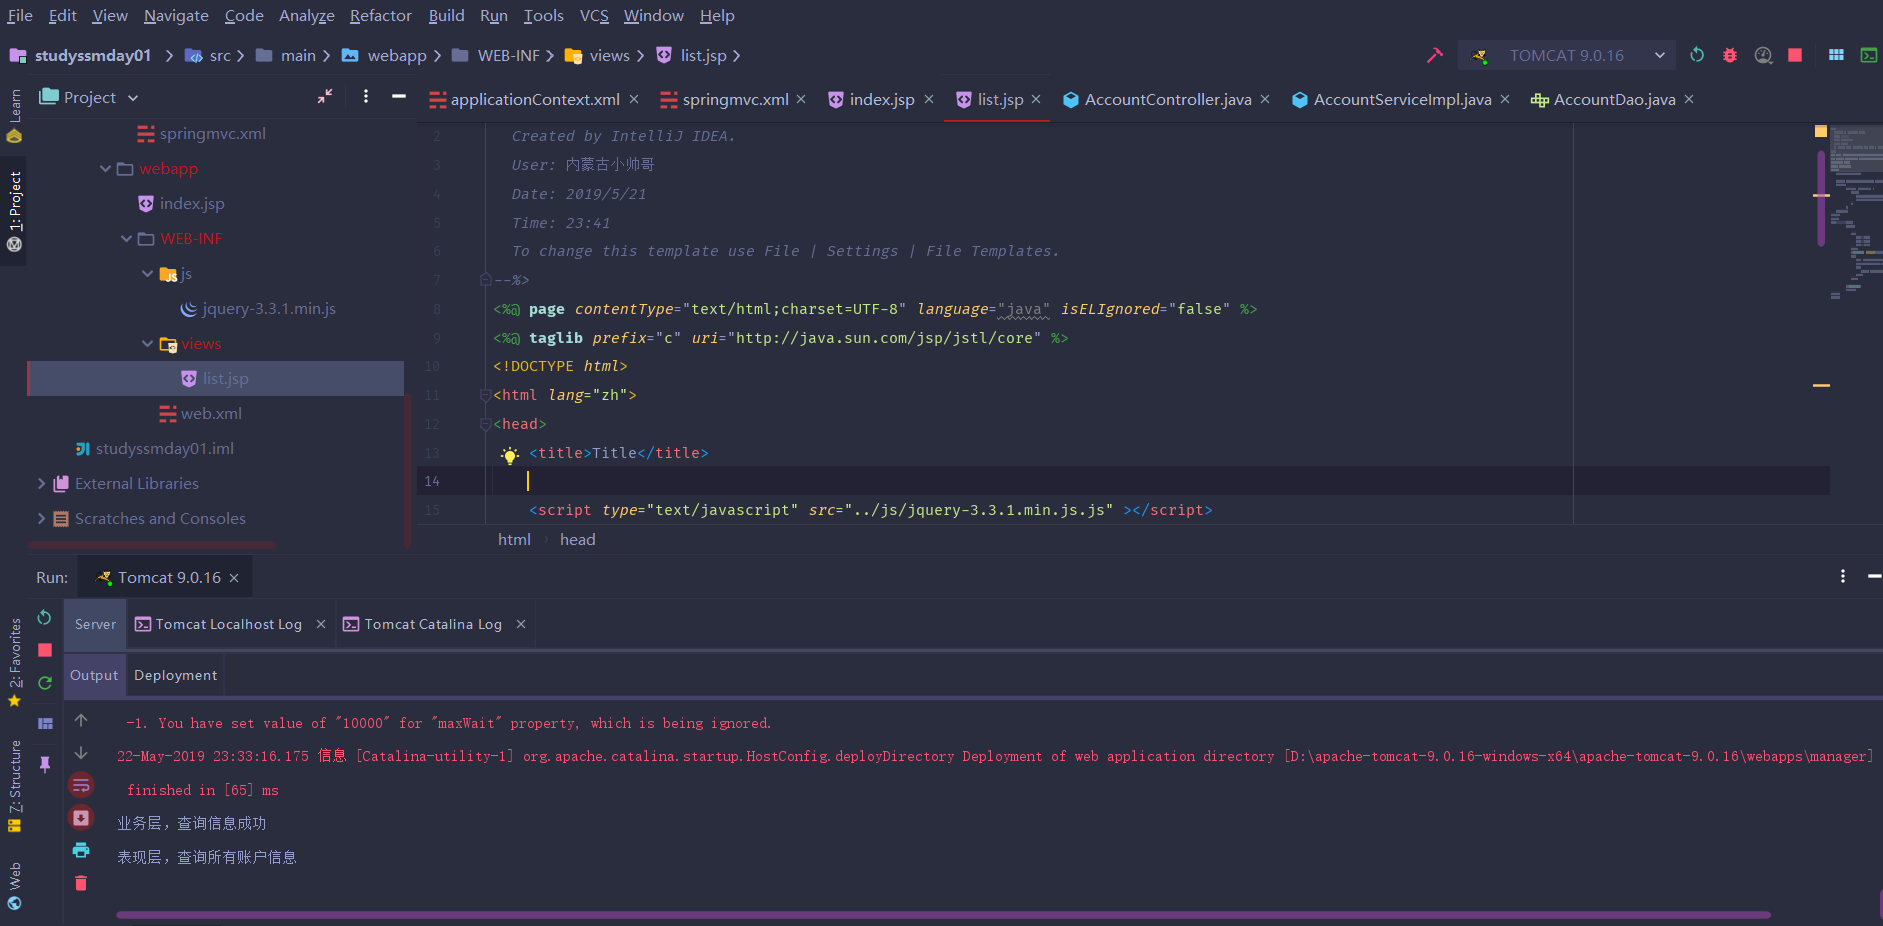Select web.xml in project tree
Screen dimensions: 1883x926
[x=211, y=413]
